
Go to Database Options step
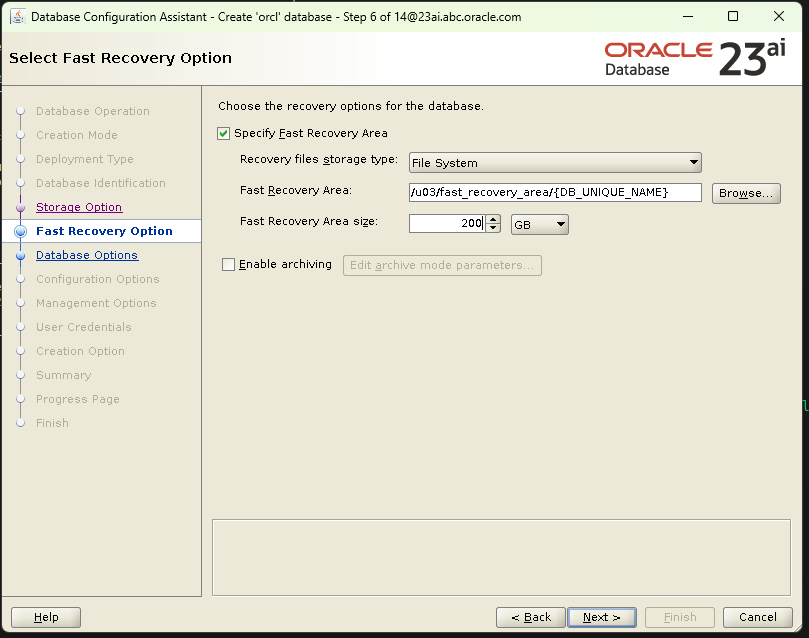point(87,255)
